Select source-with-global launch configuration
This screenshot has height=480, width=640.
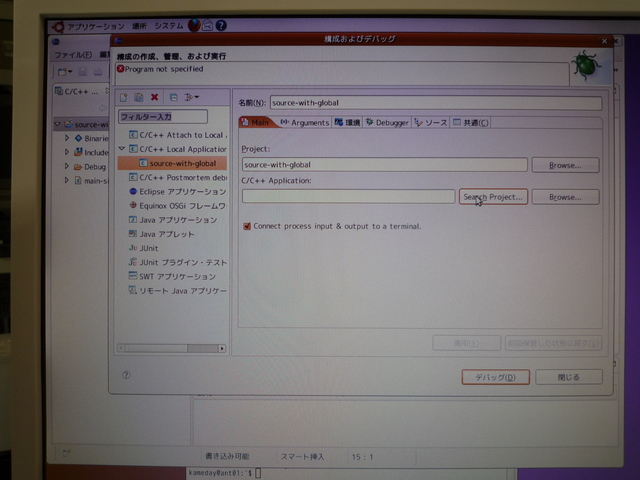coord(172,163)
